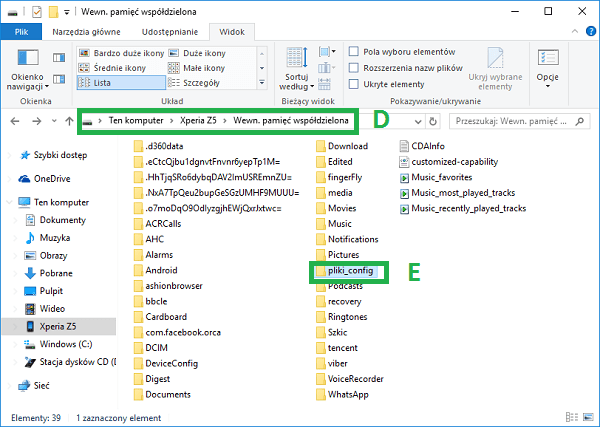Switch to Narzędzia główne tab
Image resolution: width=600 pixels, height=427 pixels.
[86, 32]
